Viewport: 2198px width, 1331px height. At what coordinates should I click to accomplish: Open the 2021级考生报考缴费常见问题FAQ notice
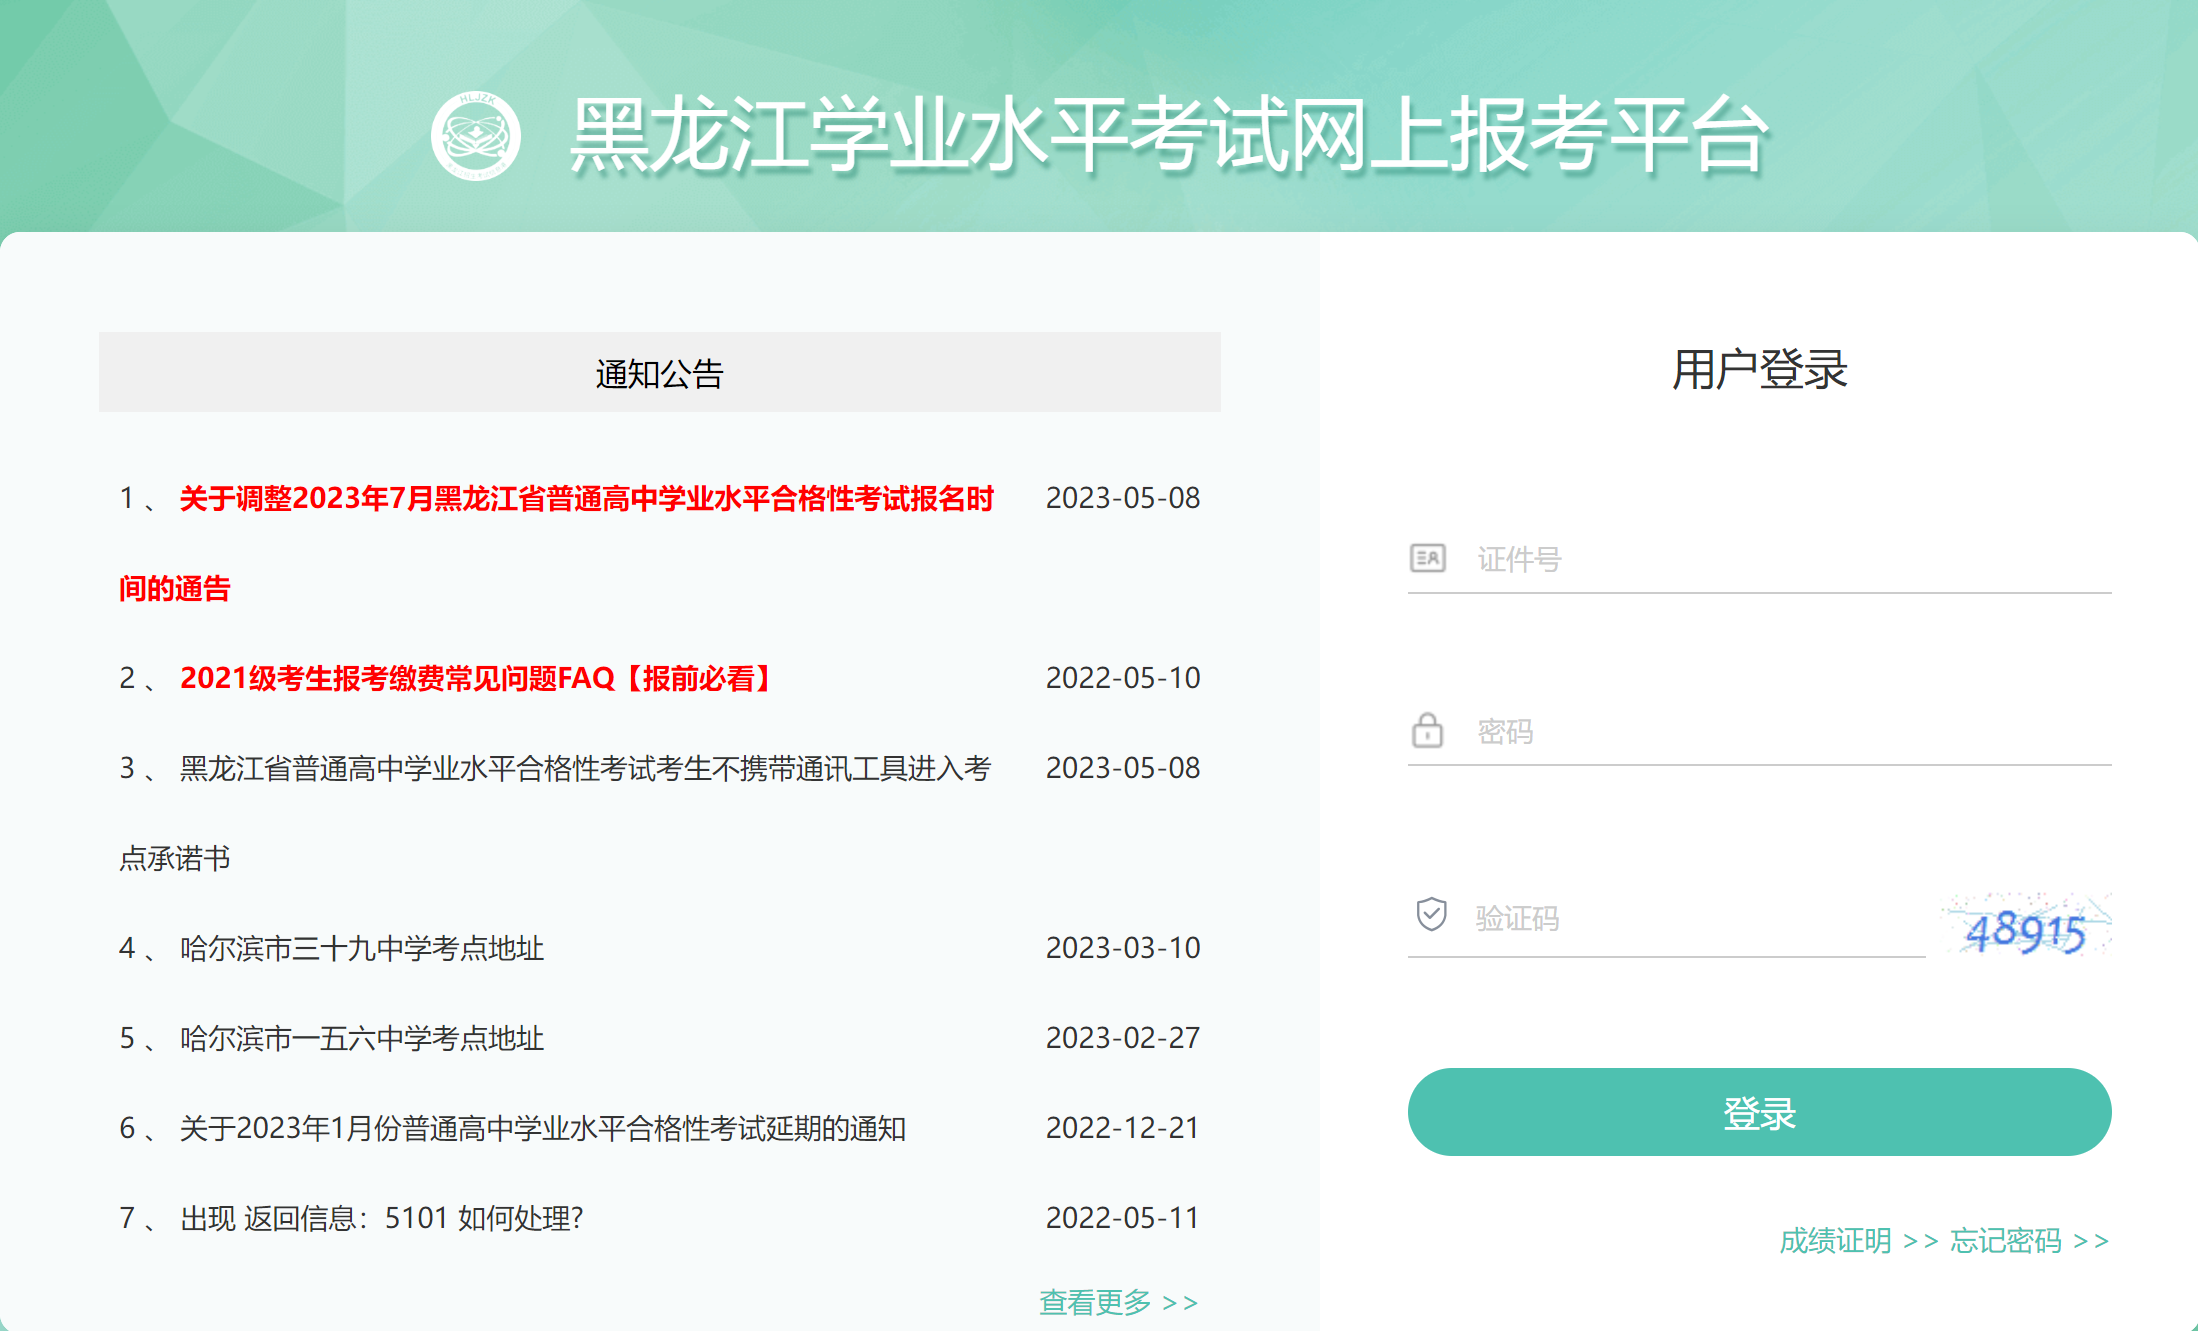(x=476, y=678)
